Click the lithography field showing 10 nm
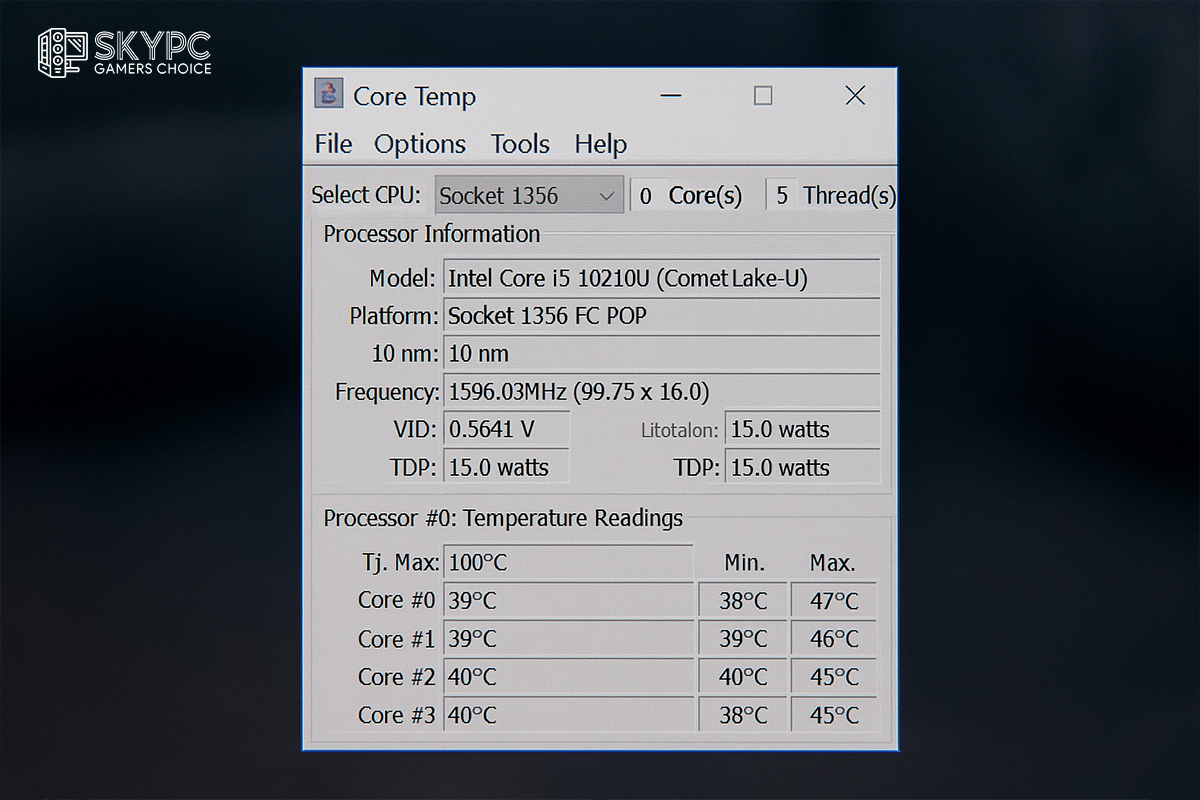The height and width of the screenshot is (800, 1200). coord(661,353)
